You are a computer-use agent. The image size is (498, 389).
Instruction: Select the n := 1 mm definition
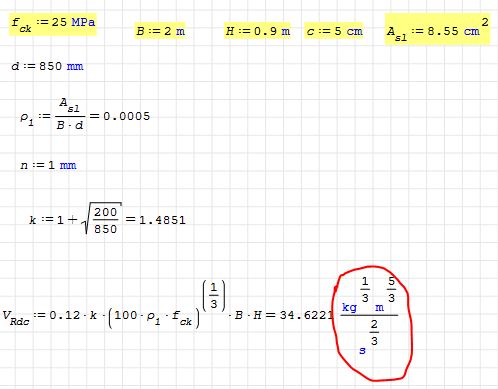pyautogui.click(x=48, y=165)
